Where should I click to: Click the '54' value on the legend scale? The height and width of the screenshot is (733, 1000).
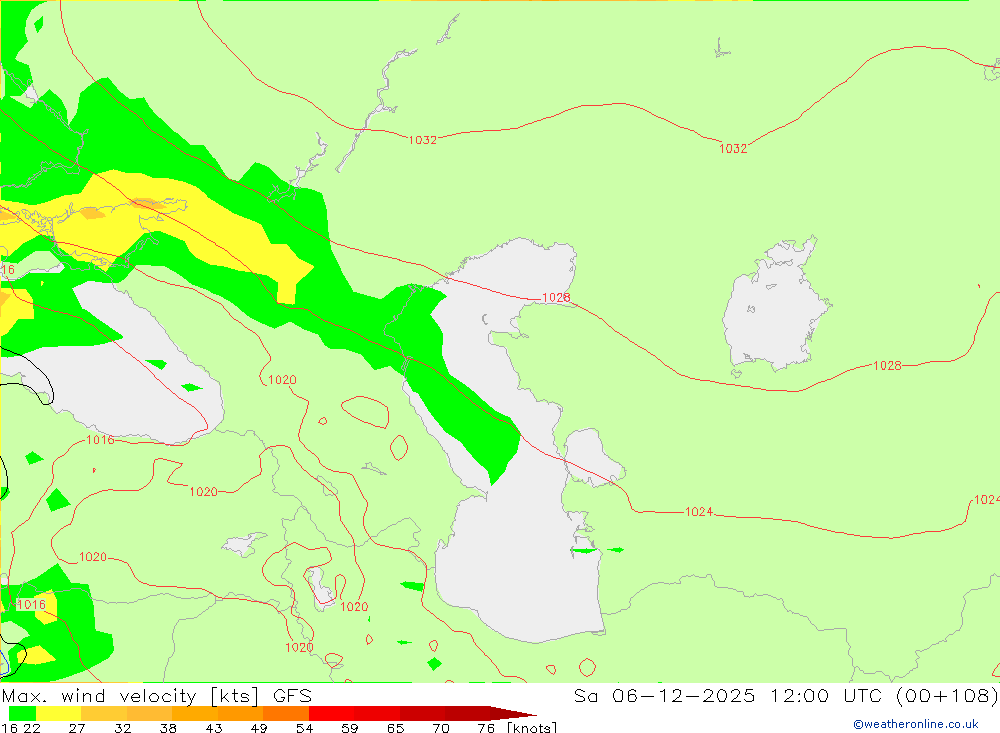(x=304, y=728)
